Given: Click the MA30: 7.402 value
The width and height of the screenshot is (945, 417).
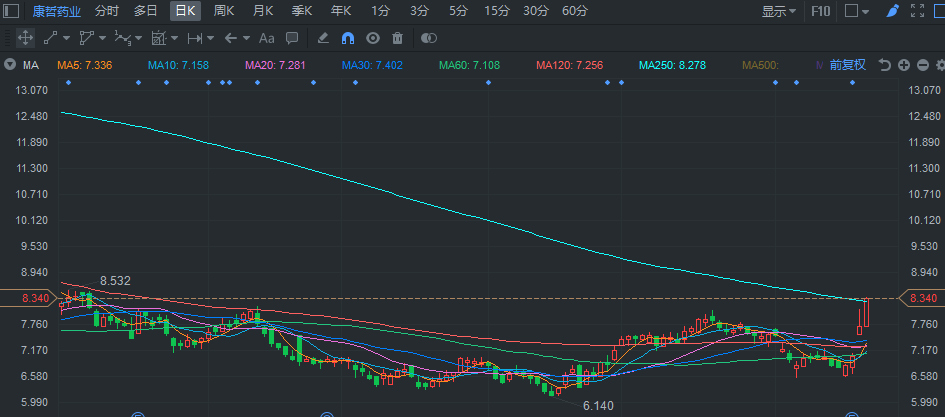Looking at the screenshot, I should [x=372, y=65].
